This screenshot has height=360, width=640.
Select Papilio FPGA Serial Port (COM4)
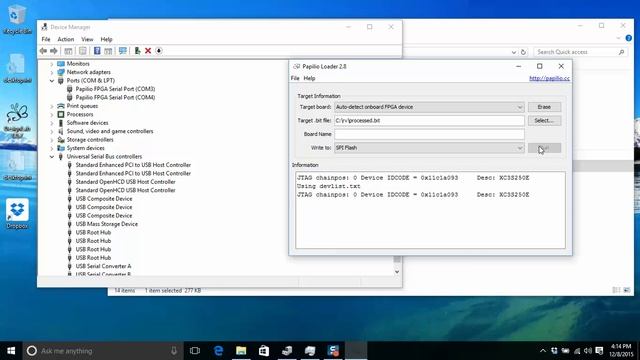point(115,98)
